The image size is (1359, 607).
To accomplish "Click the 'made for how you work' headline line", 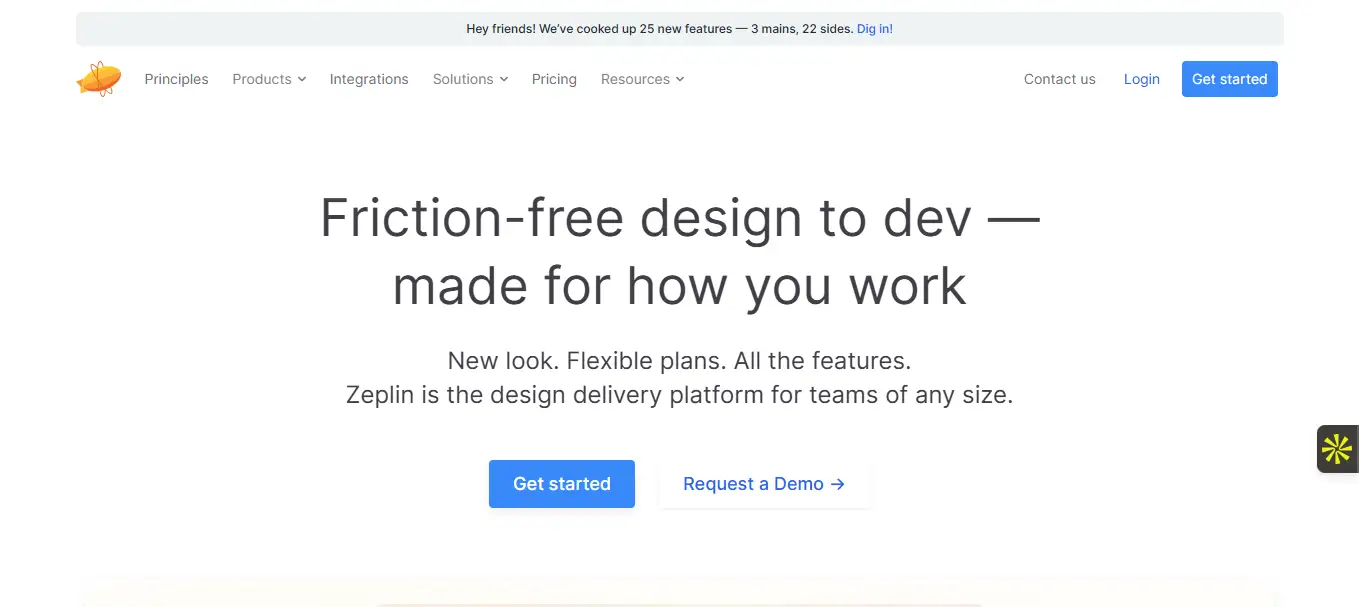I will [x=679, y=286].
